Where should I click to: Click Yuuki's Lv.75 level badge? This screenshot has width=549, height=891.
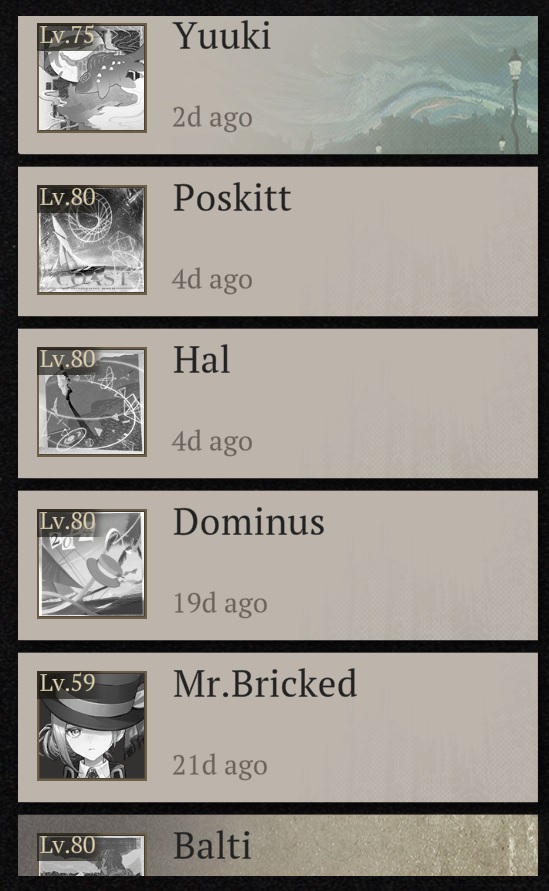[67, 36]
